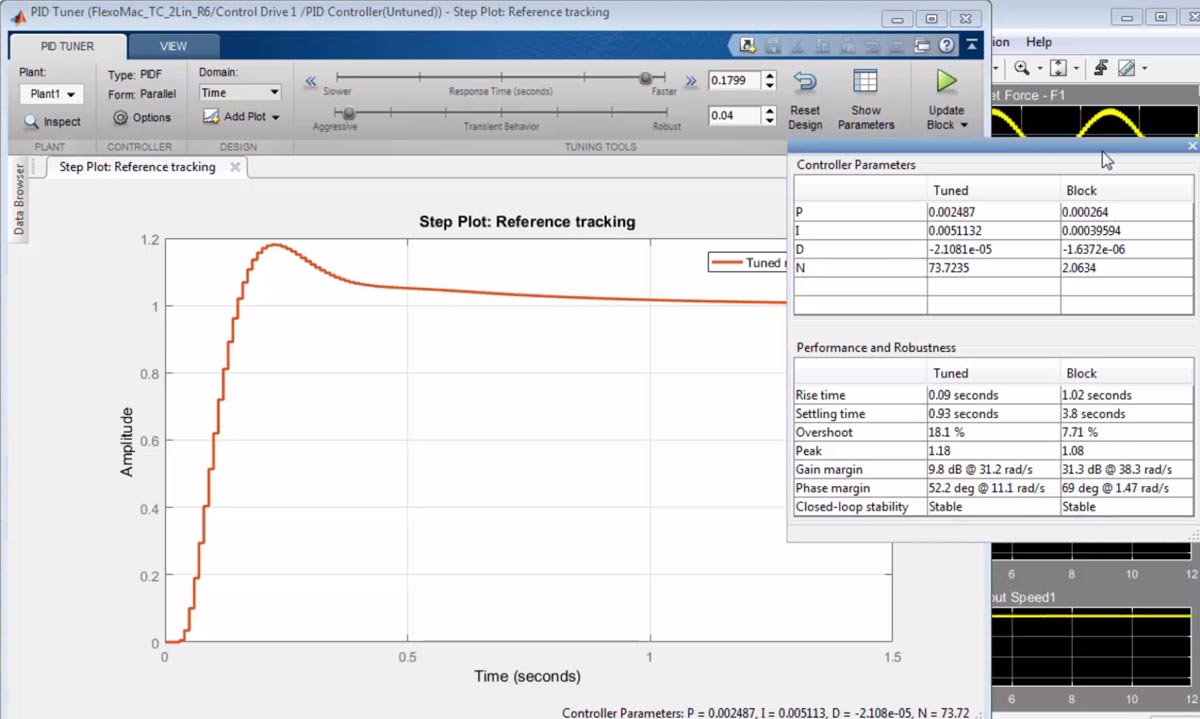Select the zoom-in magnifier in the figure toolbar
The height and width of the screenshot is (719, 1200).
pyautogui.click(x=1022, y=66)
